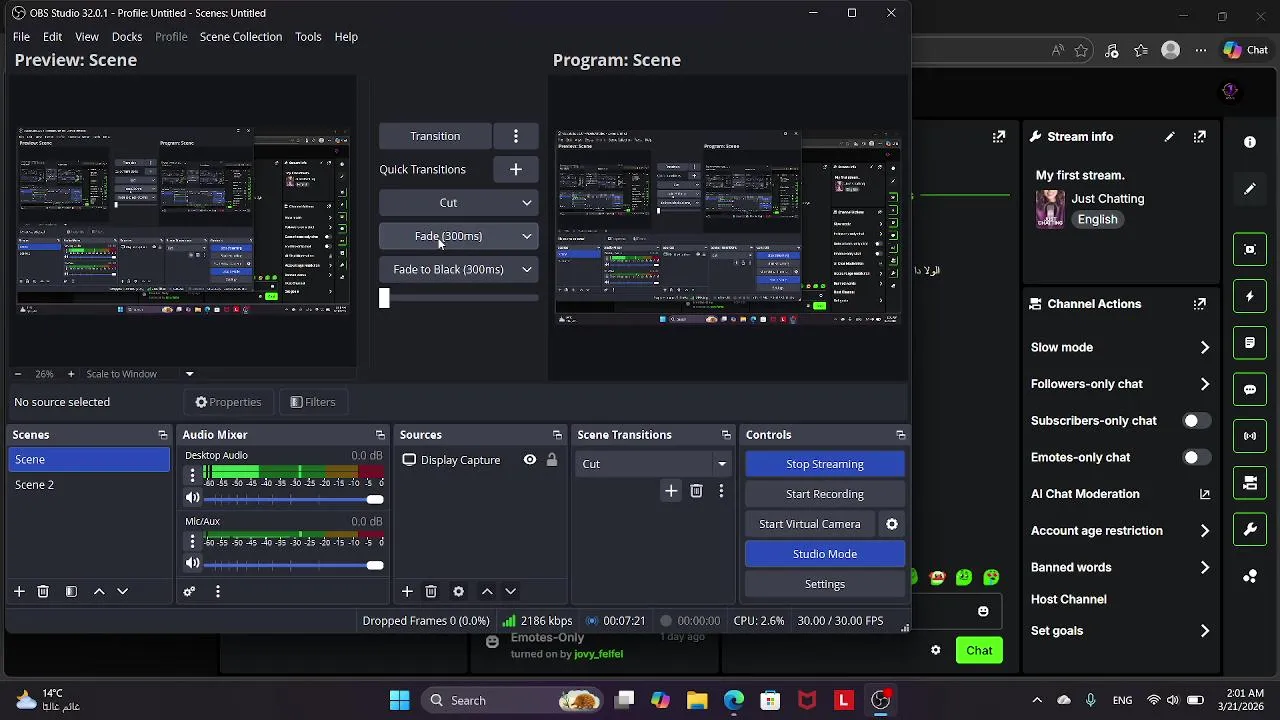1280x720 pixels.
Task: Open Audio Mixer bottom three-dot menu
Action: click(x=217, y=591)
